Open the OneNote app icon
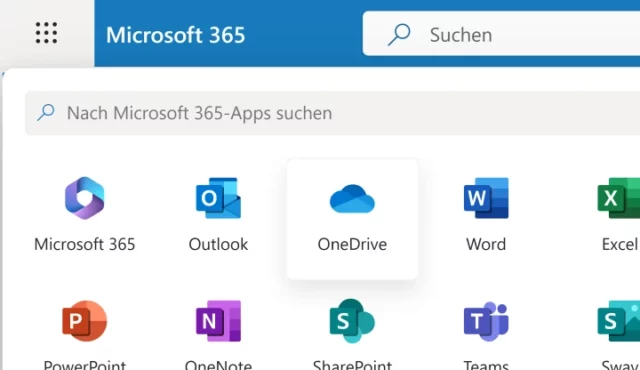 218,321
